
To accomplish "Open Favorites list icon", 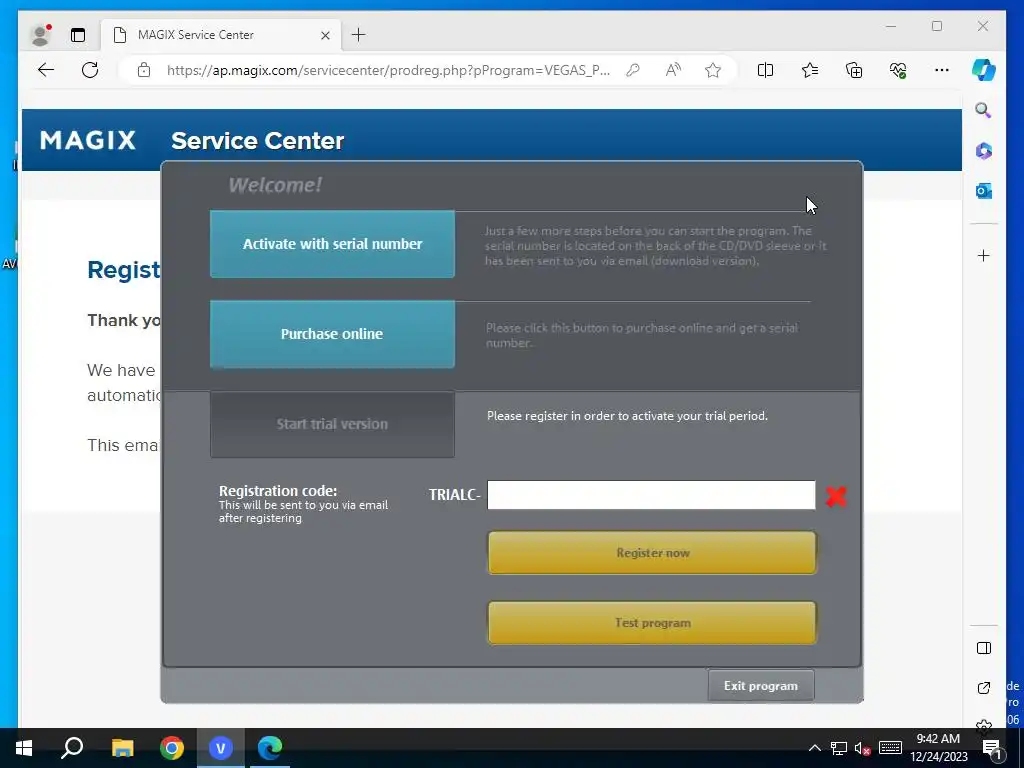I will tap(810, 70).
